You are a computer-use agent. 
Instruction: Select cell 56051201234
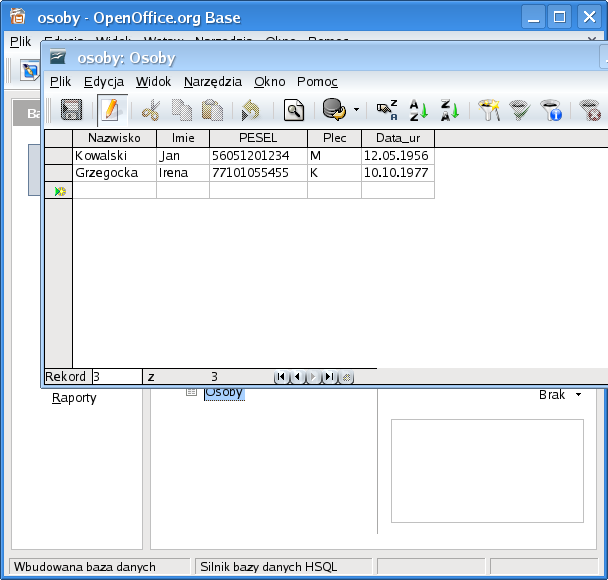pos(258,156)
